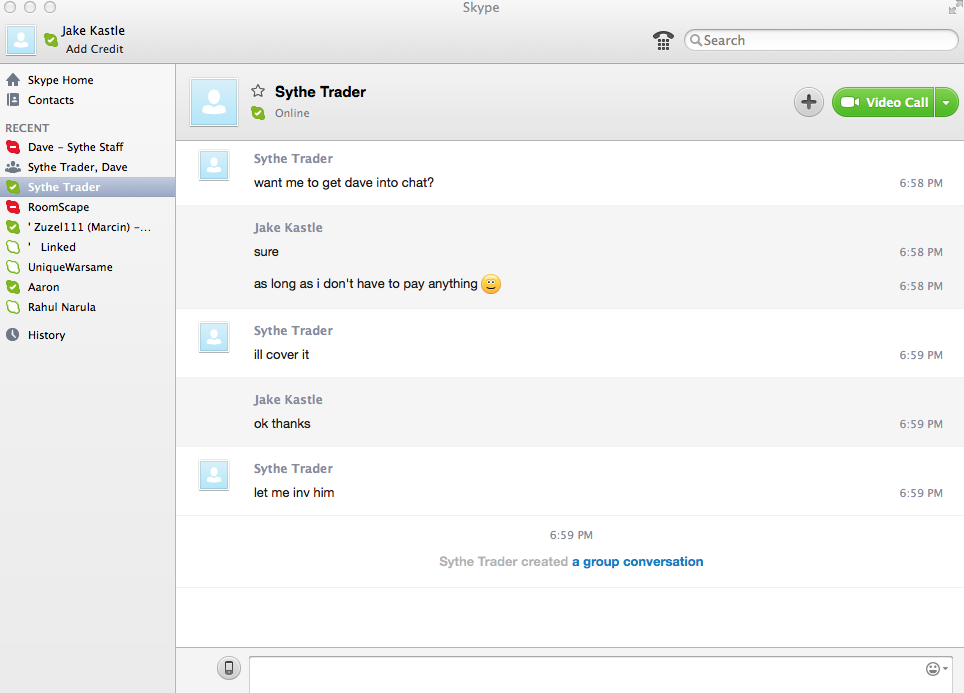Click the smiley emoticon in Jake's message
964x693 pixels.
pos(491,283)
